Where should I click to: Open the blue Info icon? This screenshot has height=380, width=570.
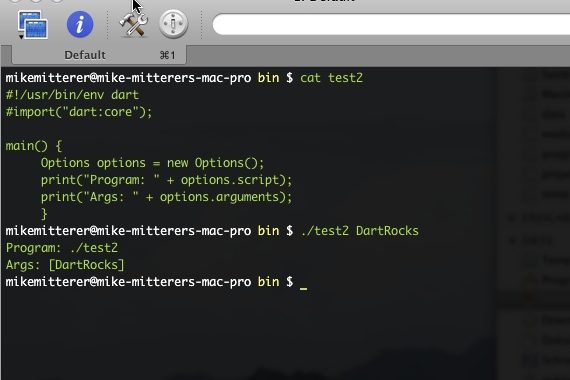80,24
